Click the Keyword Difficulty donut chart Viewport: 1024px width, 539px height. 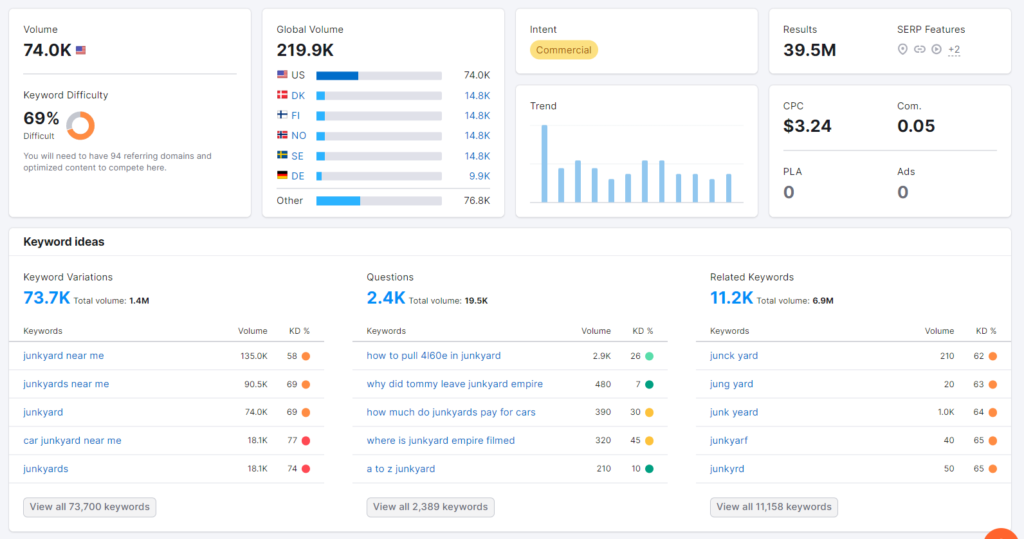coord(80,125)
